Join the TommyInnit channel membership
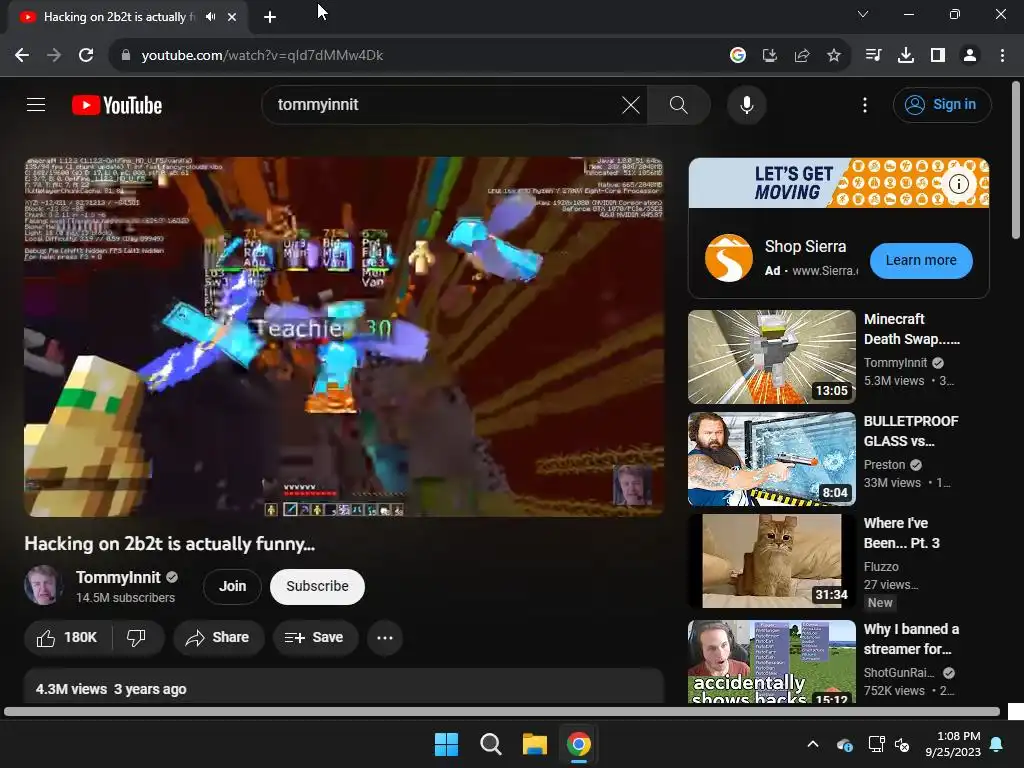Image resolution: width=1024 pixels, height=768 pixels. [232, 586]
